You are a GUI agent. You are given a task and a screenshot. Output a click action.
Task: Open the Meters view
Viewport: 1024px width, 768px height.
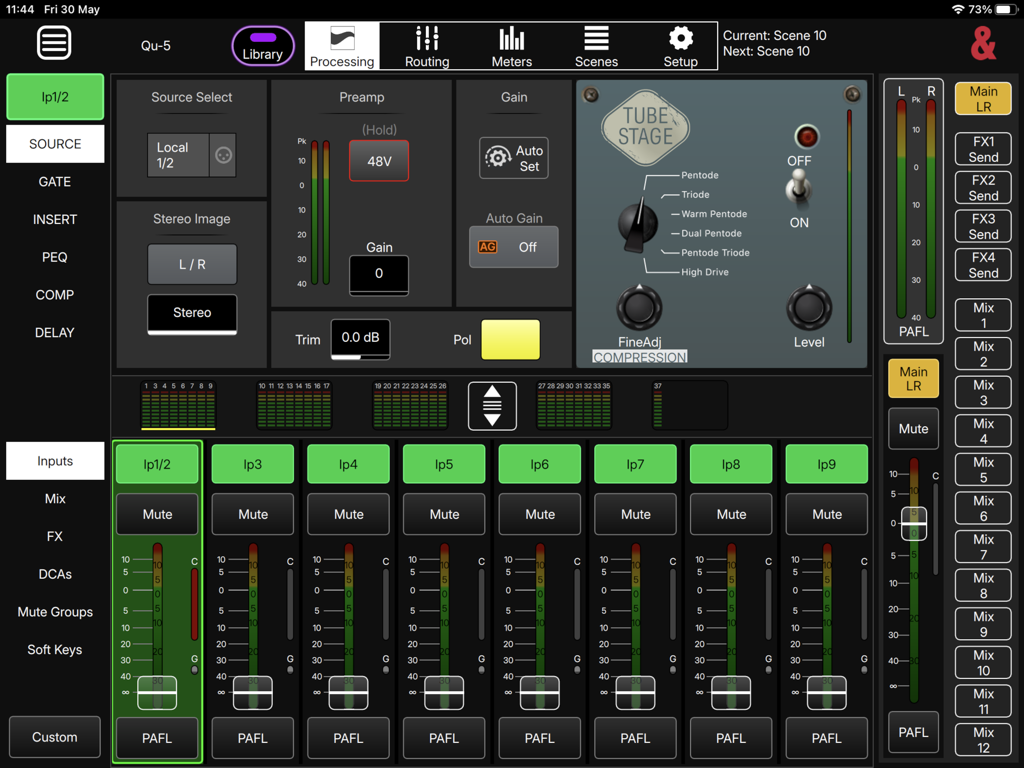point(511,45)
